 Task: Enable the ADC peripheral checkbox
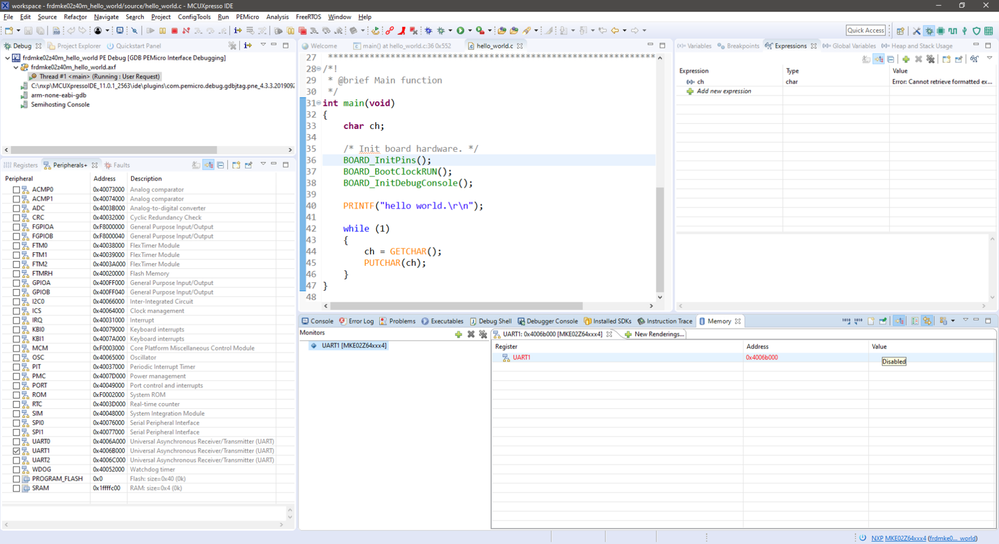pos(16,208)
